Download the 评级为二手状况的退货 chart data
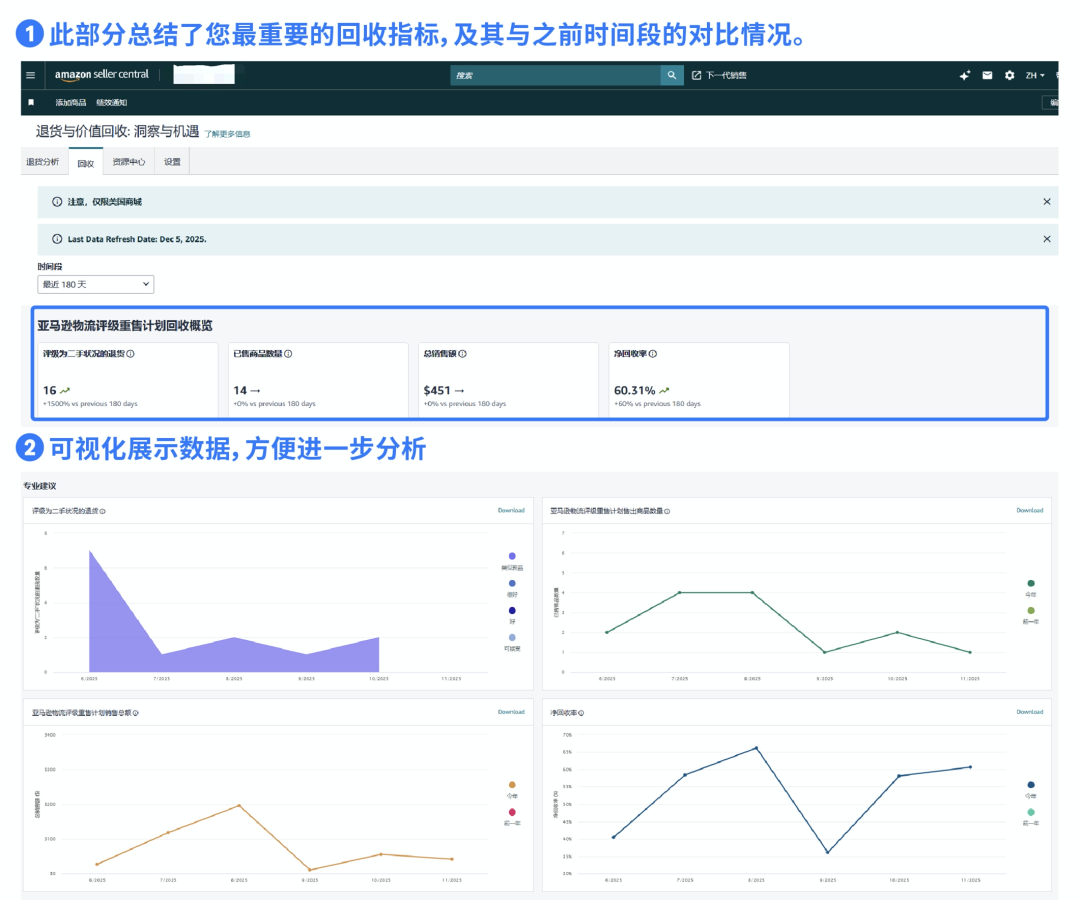Viewport: 1080px width, 900px height. (511, 510)
